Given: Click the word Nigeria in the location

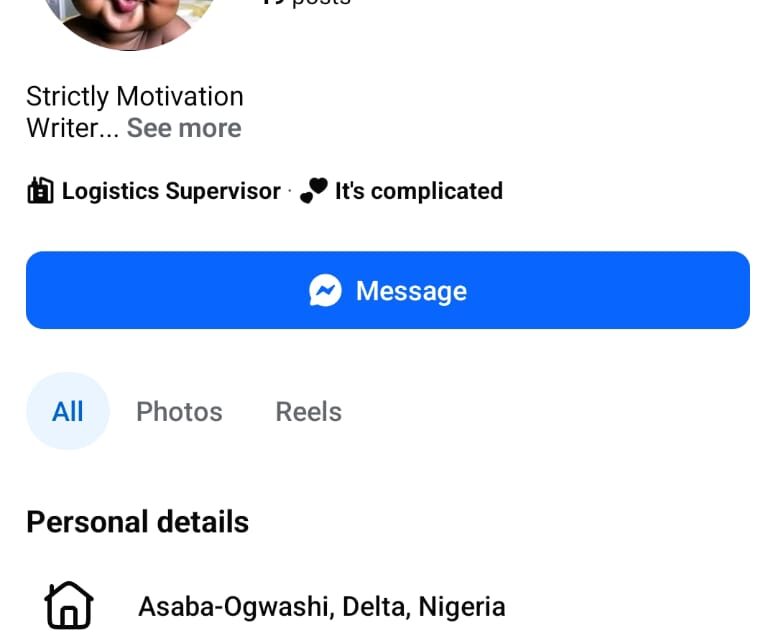Looking at the screenshot, I should 461,606.
